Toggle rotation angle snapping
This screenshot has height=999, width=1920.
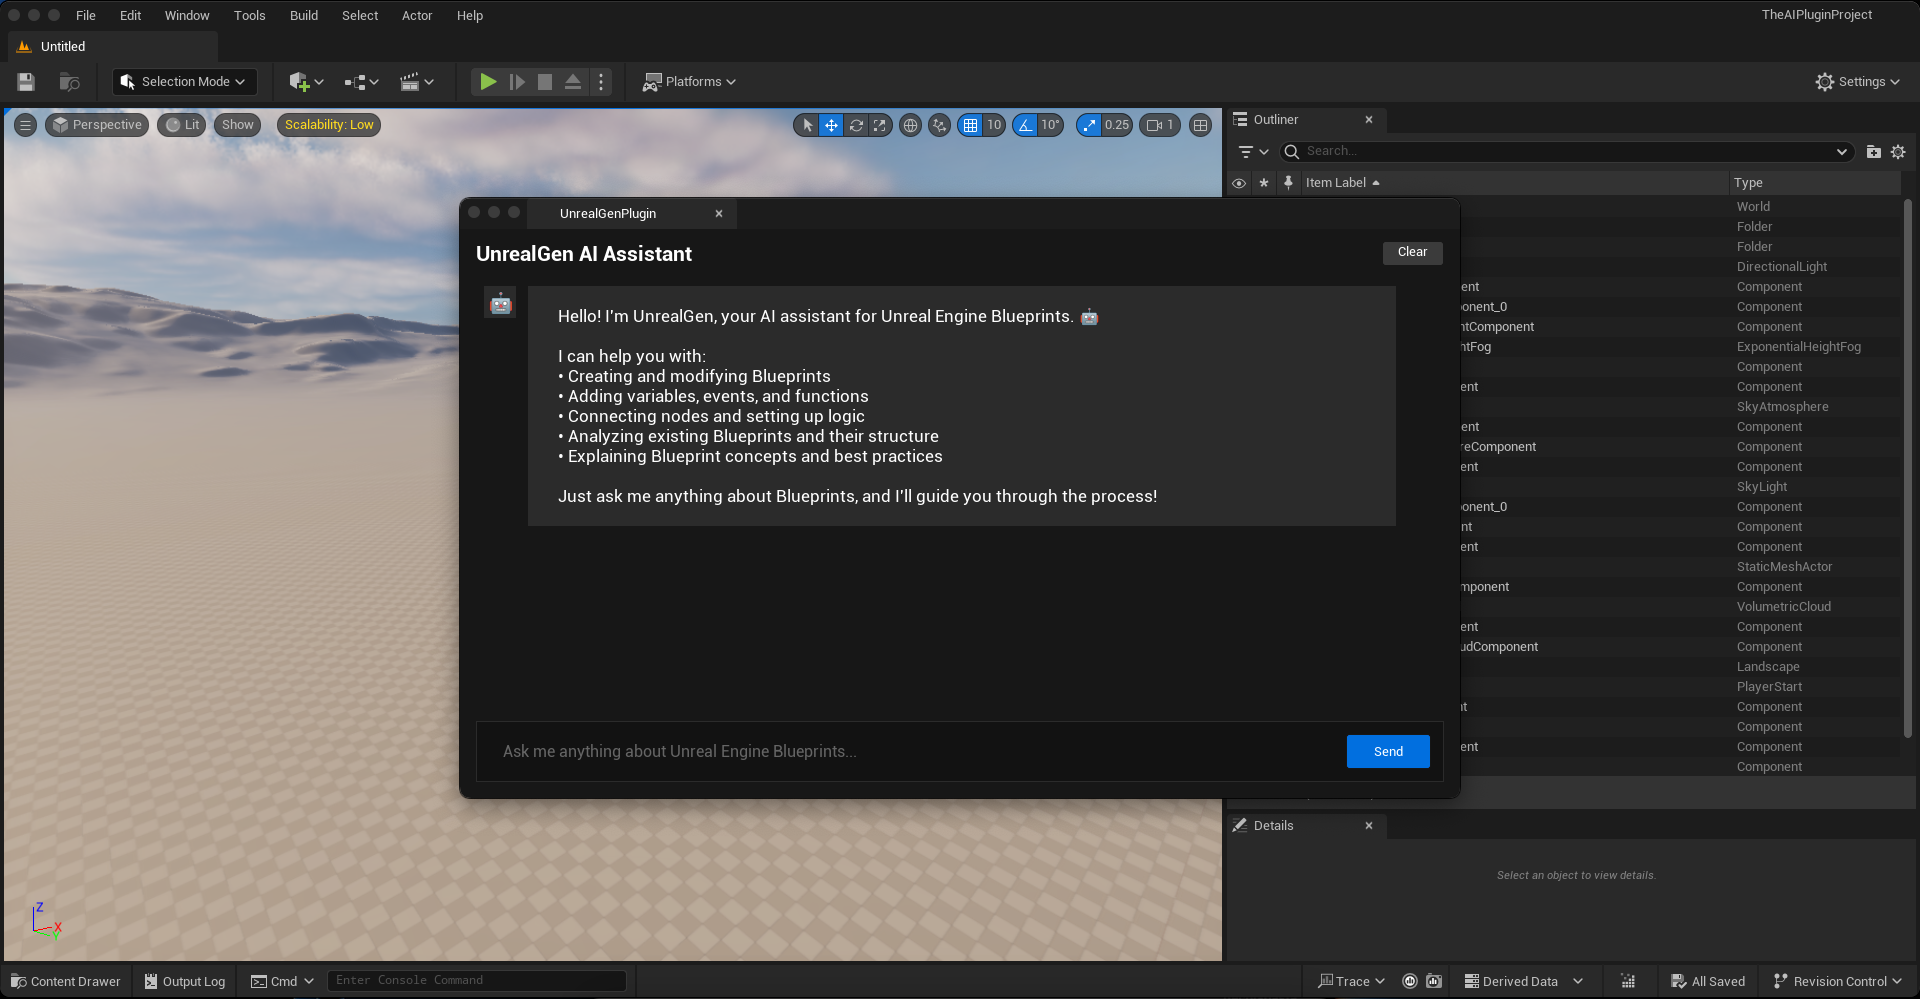[x=1025, y=125]
